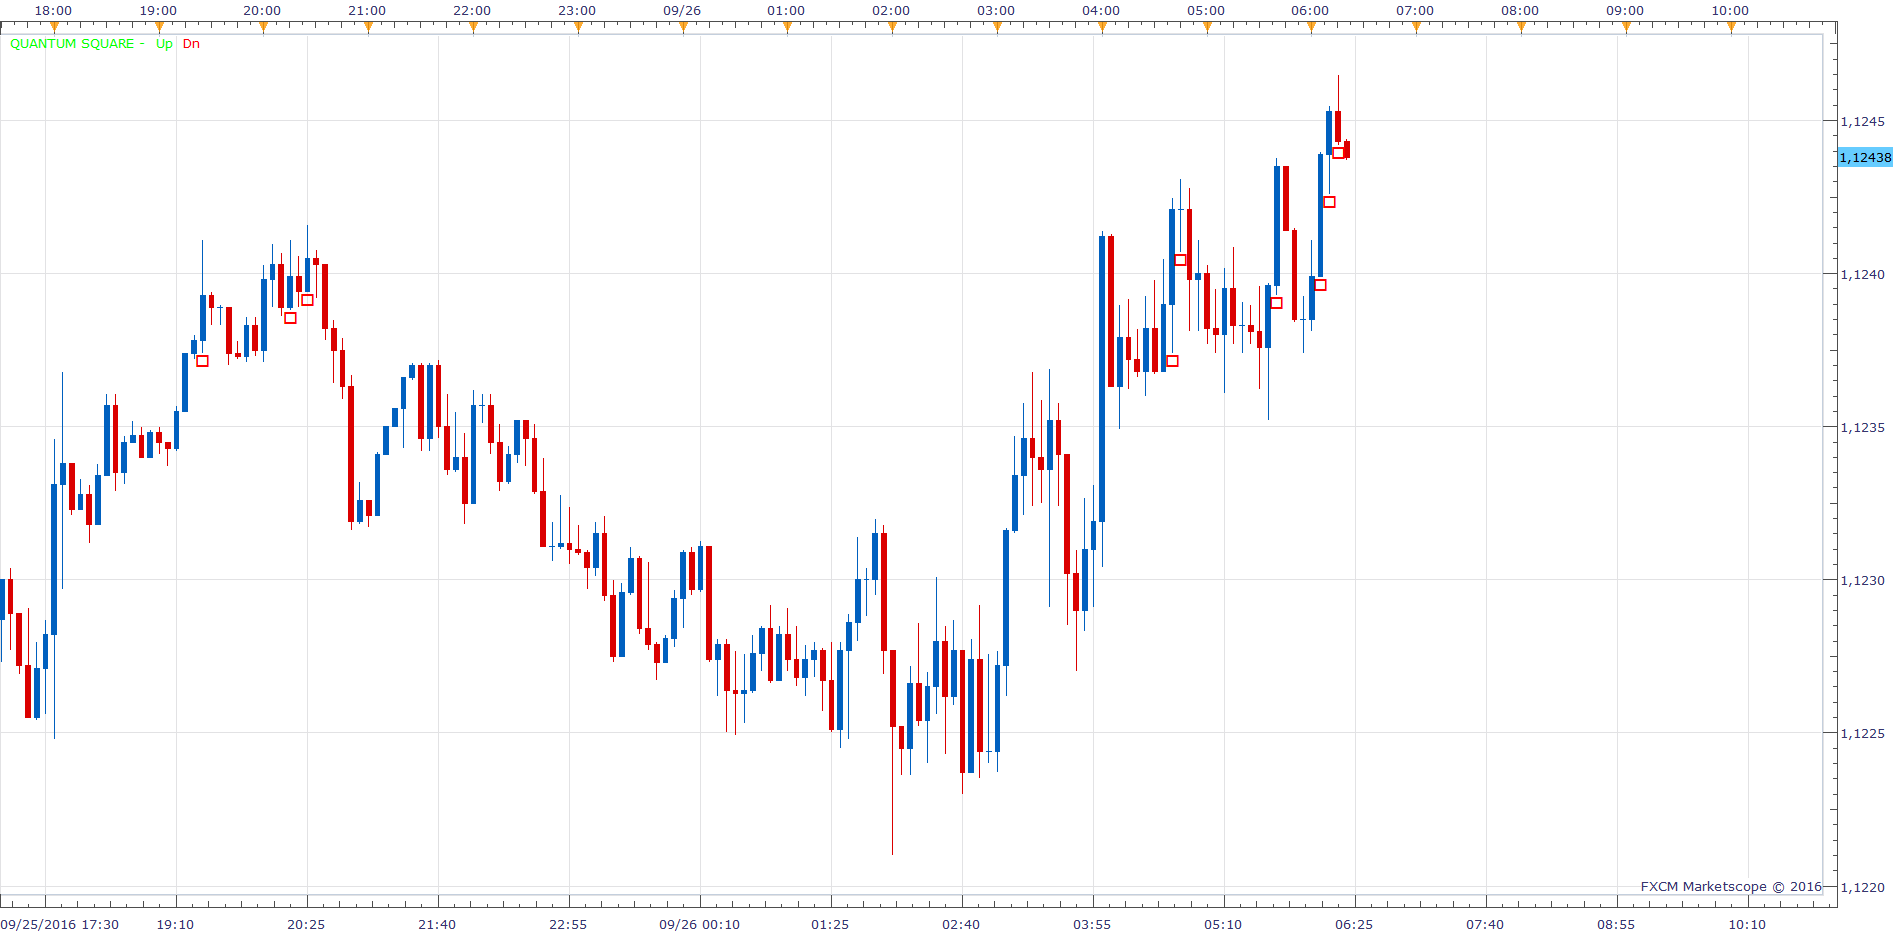The width and height of the screenshot is (1903, 937).
Task: Select the 05:00 top axis time label
Action: [x=1206, y=11]
